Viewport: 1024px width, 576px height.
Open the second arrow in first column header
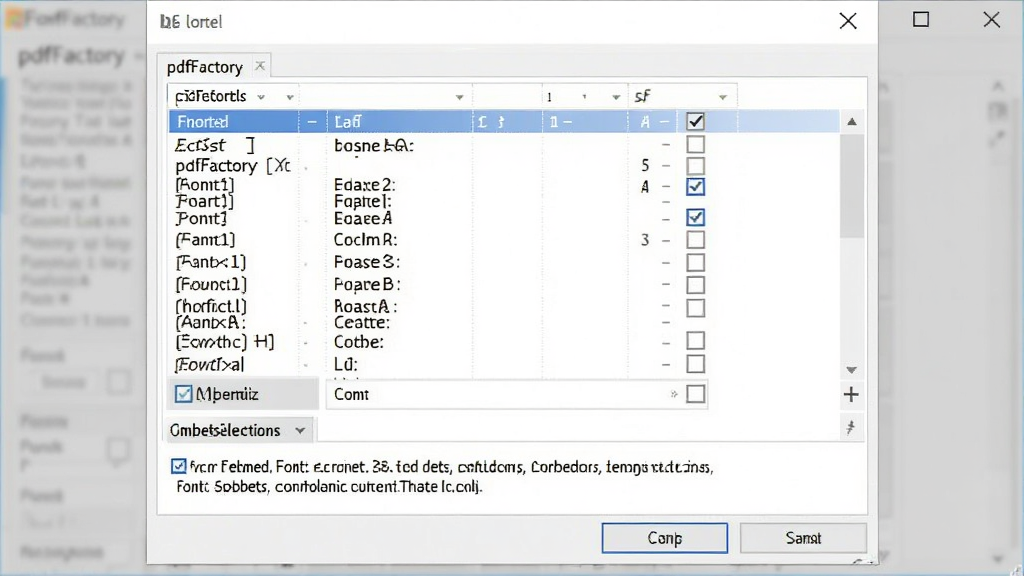289,97
